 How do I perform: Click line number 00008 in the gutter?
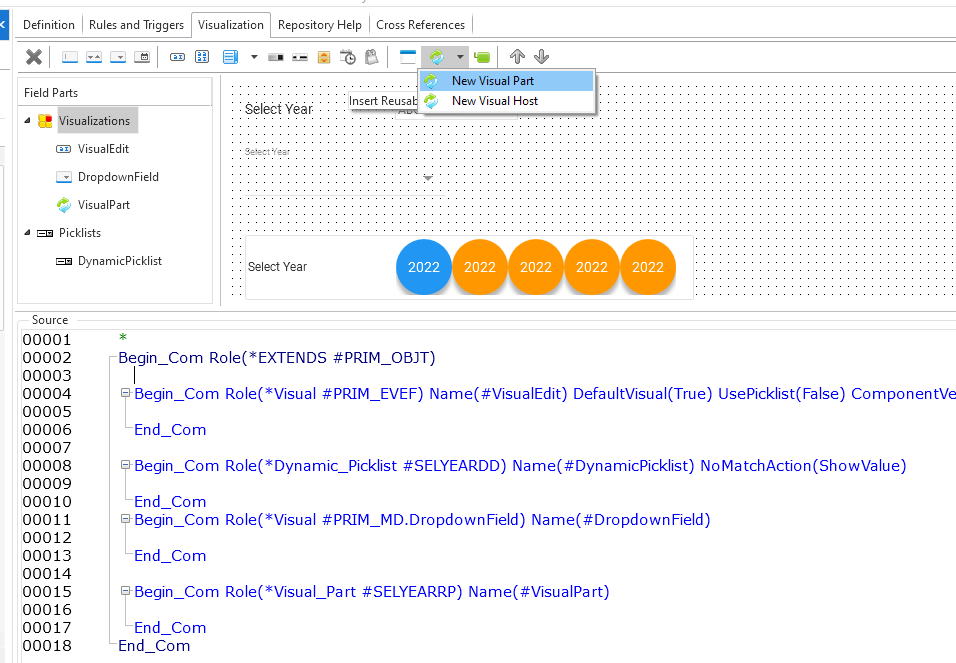point(47,465)
